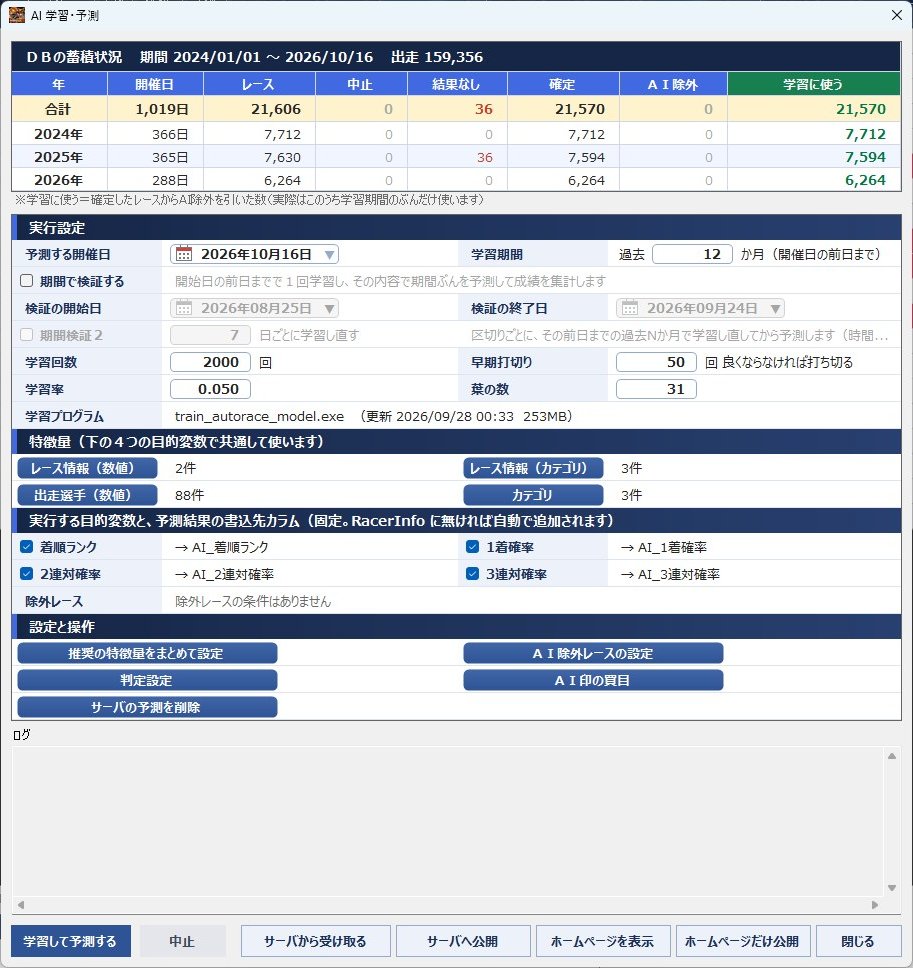
Task: Click green 6,264 in 学習に使う column
Action: (x=865, y=180)
